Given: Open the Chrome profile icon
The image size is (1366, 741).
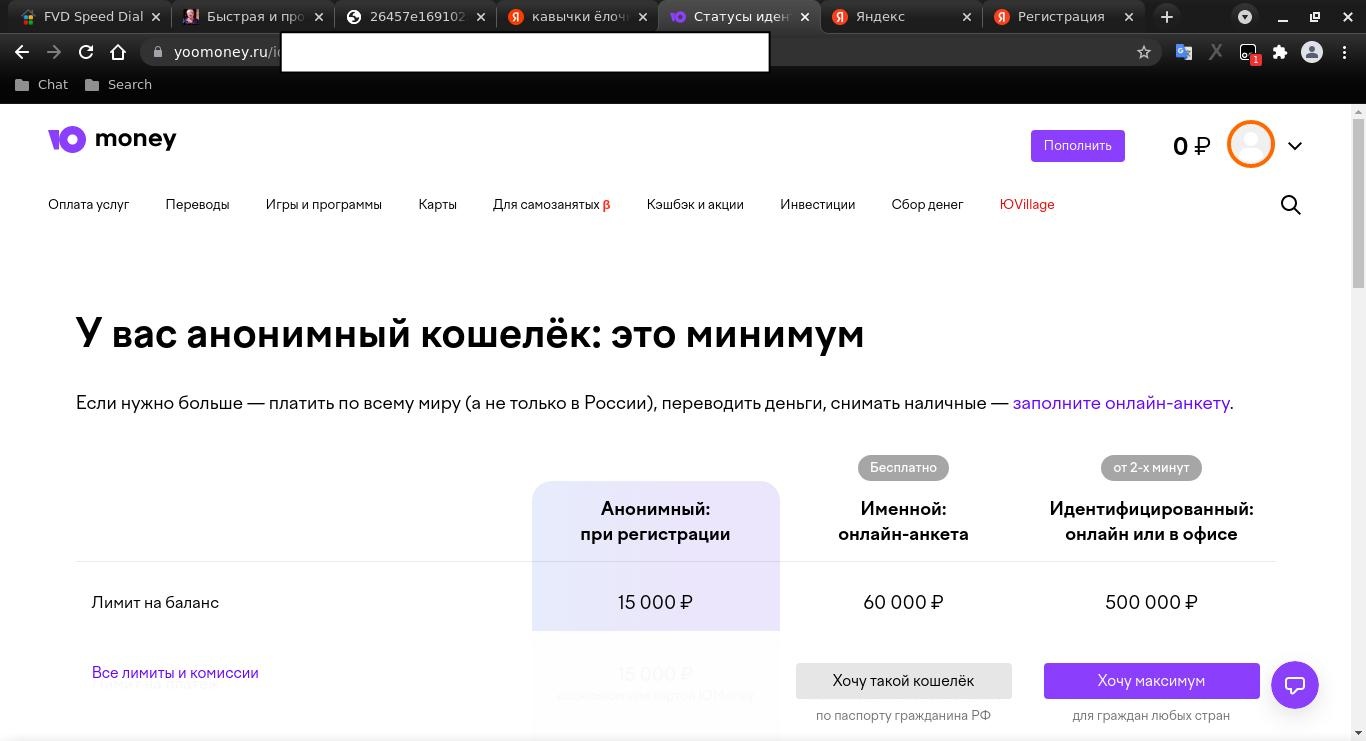Looking at the screenshot, I should [x=1312, y=52].
